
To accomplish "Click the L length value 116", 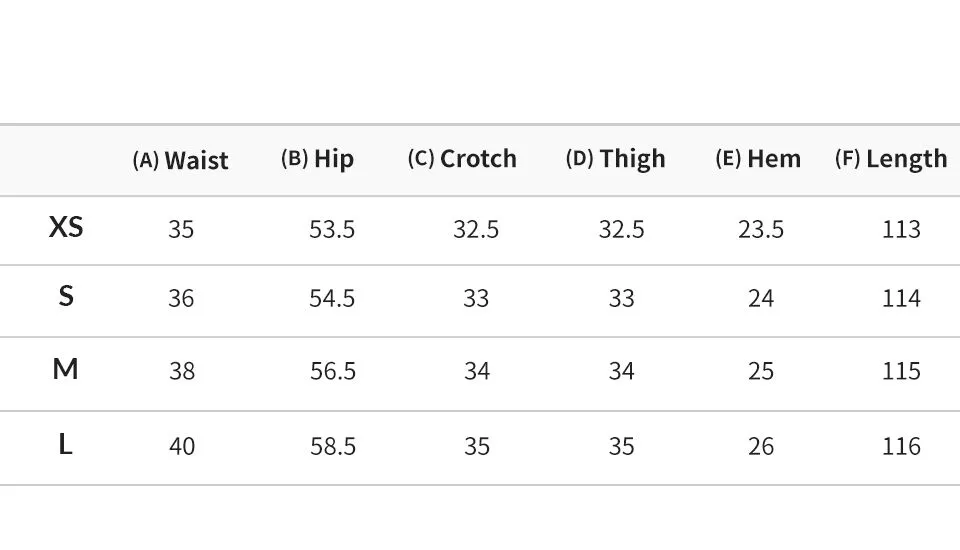I will pyautogui.click(x=901, y=446).
